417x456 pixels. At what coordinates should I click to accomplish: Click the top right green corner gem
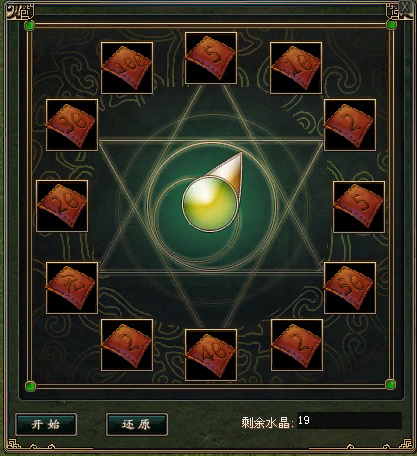[x=391, y=25]
